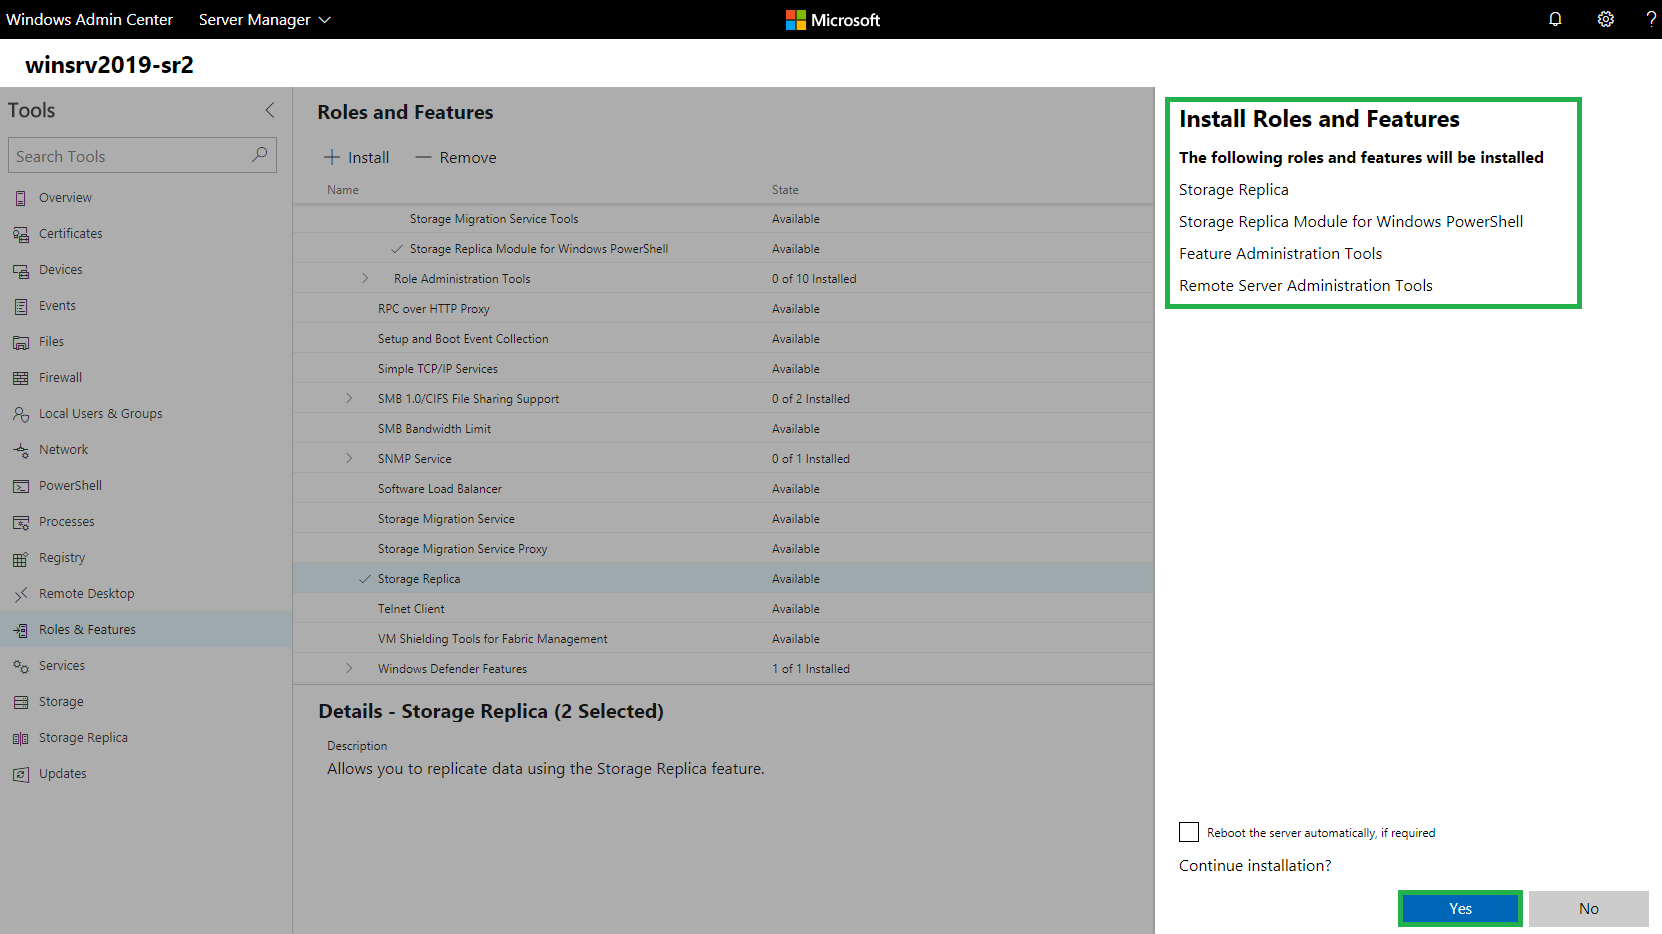Open the notifications bell icon

tap(1555, 19)
